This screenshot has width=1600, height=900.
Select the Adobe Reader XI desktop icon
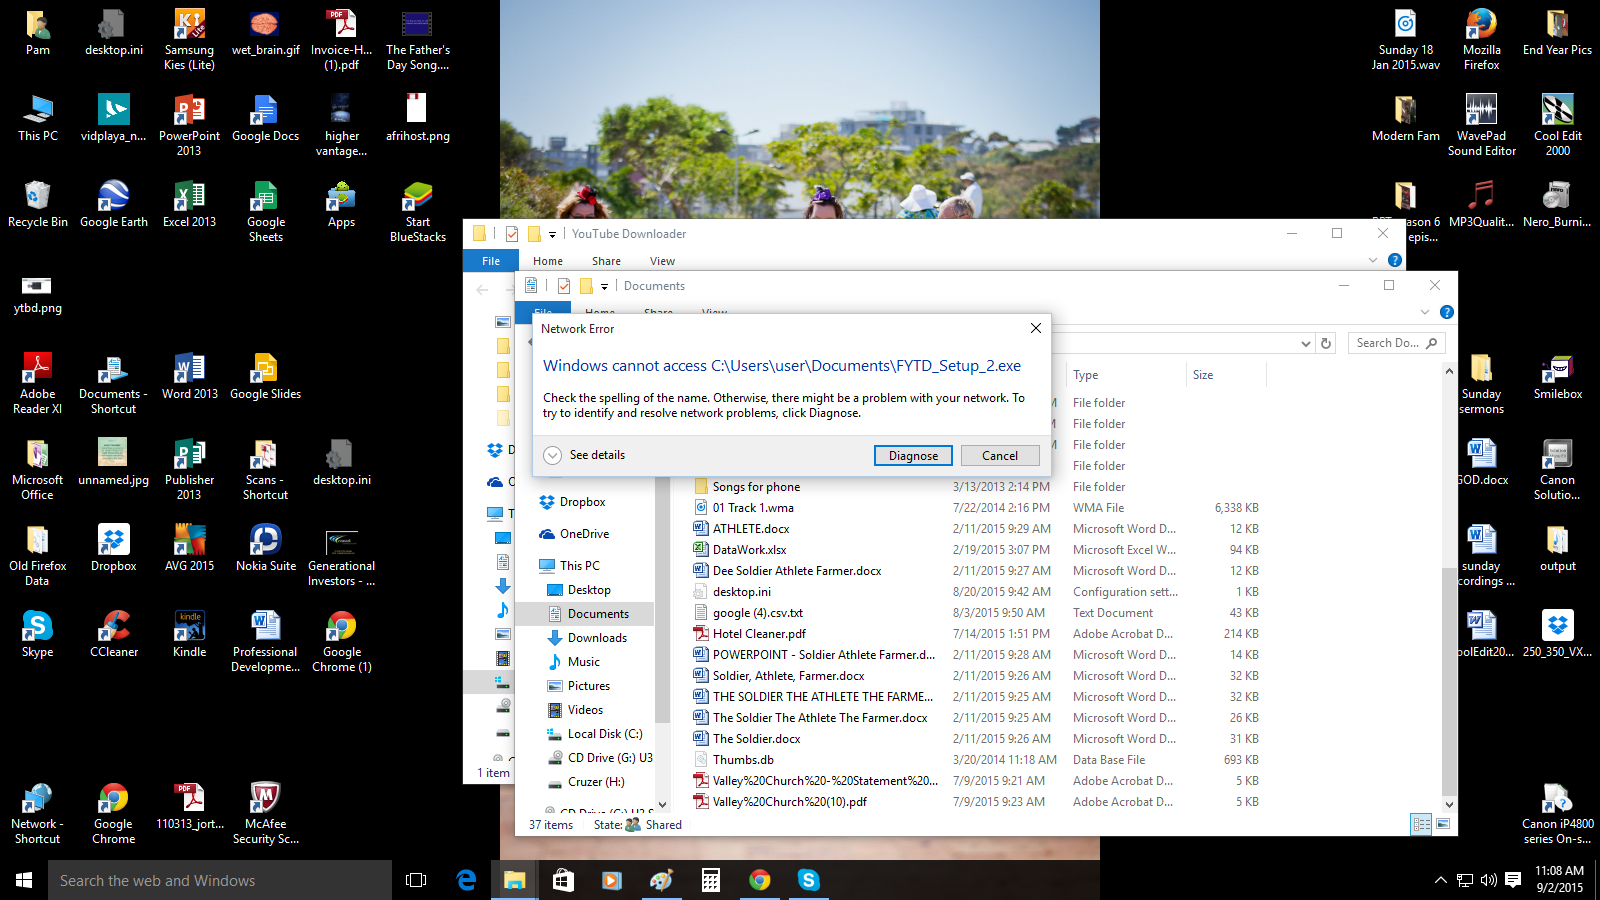pyautogui.click(x=38, y=383)
